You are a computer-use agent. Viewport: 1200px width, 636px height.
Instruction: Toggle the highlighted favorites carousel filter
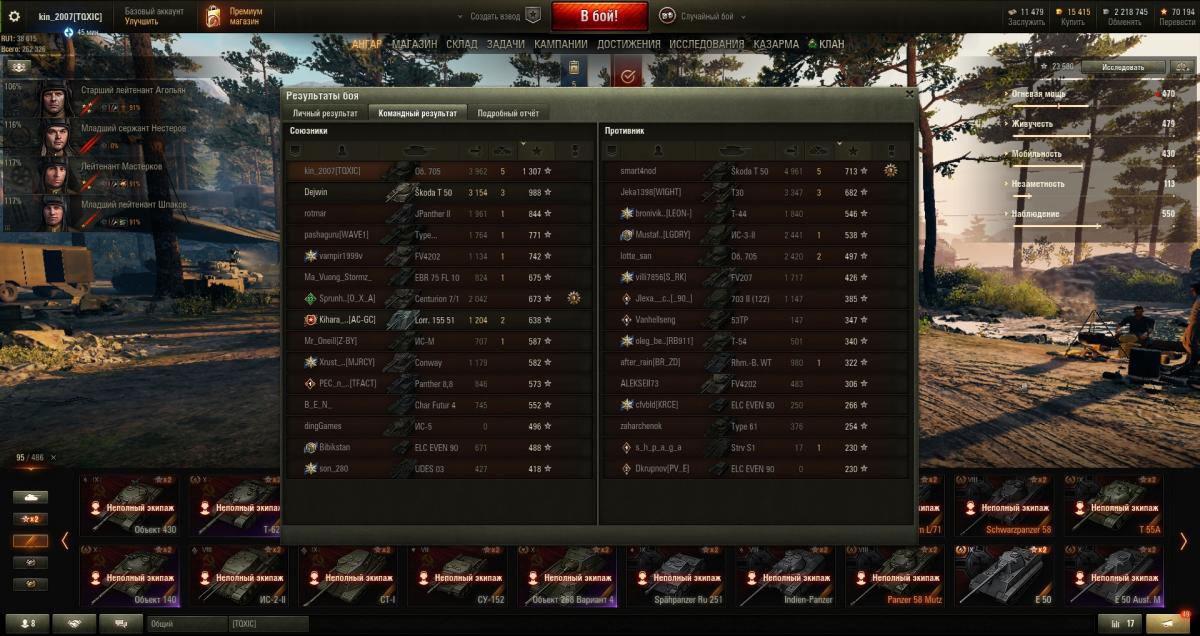pyautogui.click(x=30, y=541)
